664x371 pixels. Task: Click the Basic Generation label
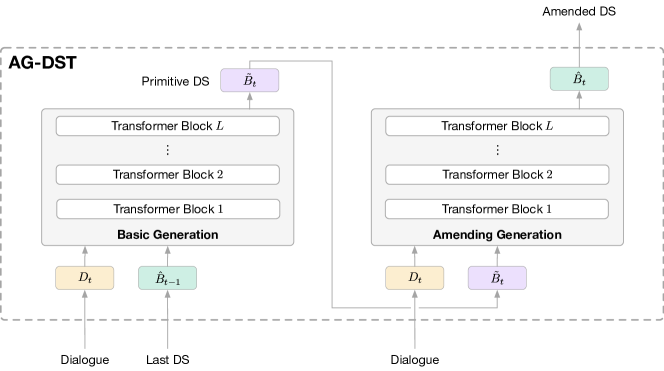tap(168, 235)
